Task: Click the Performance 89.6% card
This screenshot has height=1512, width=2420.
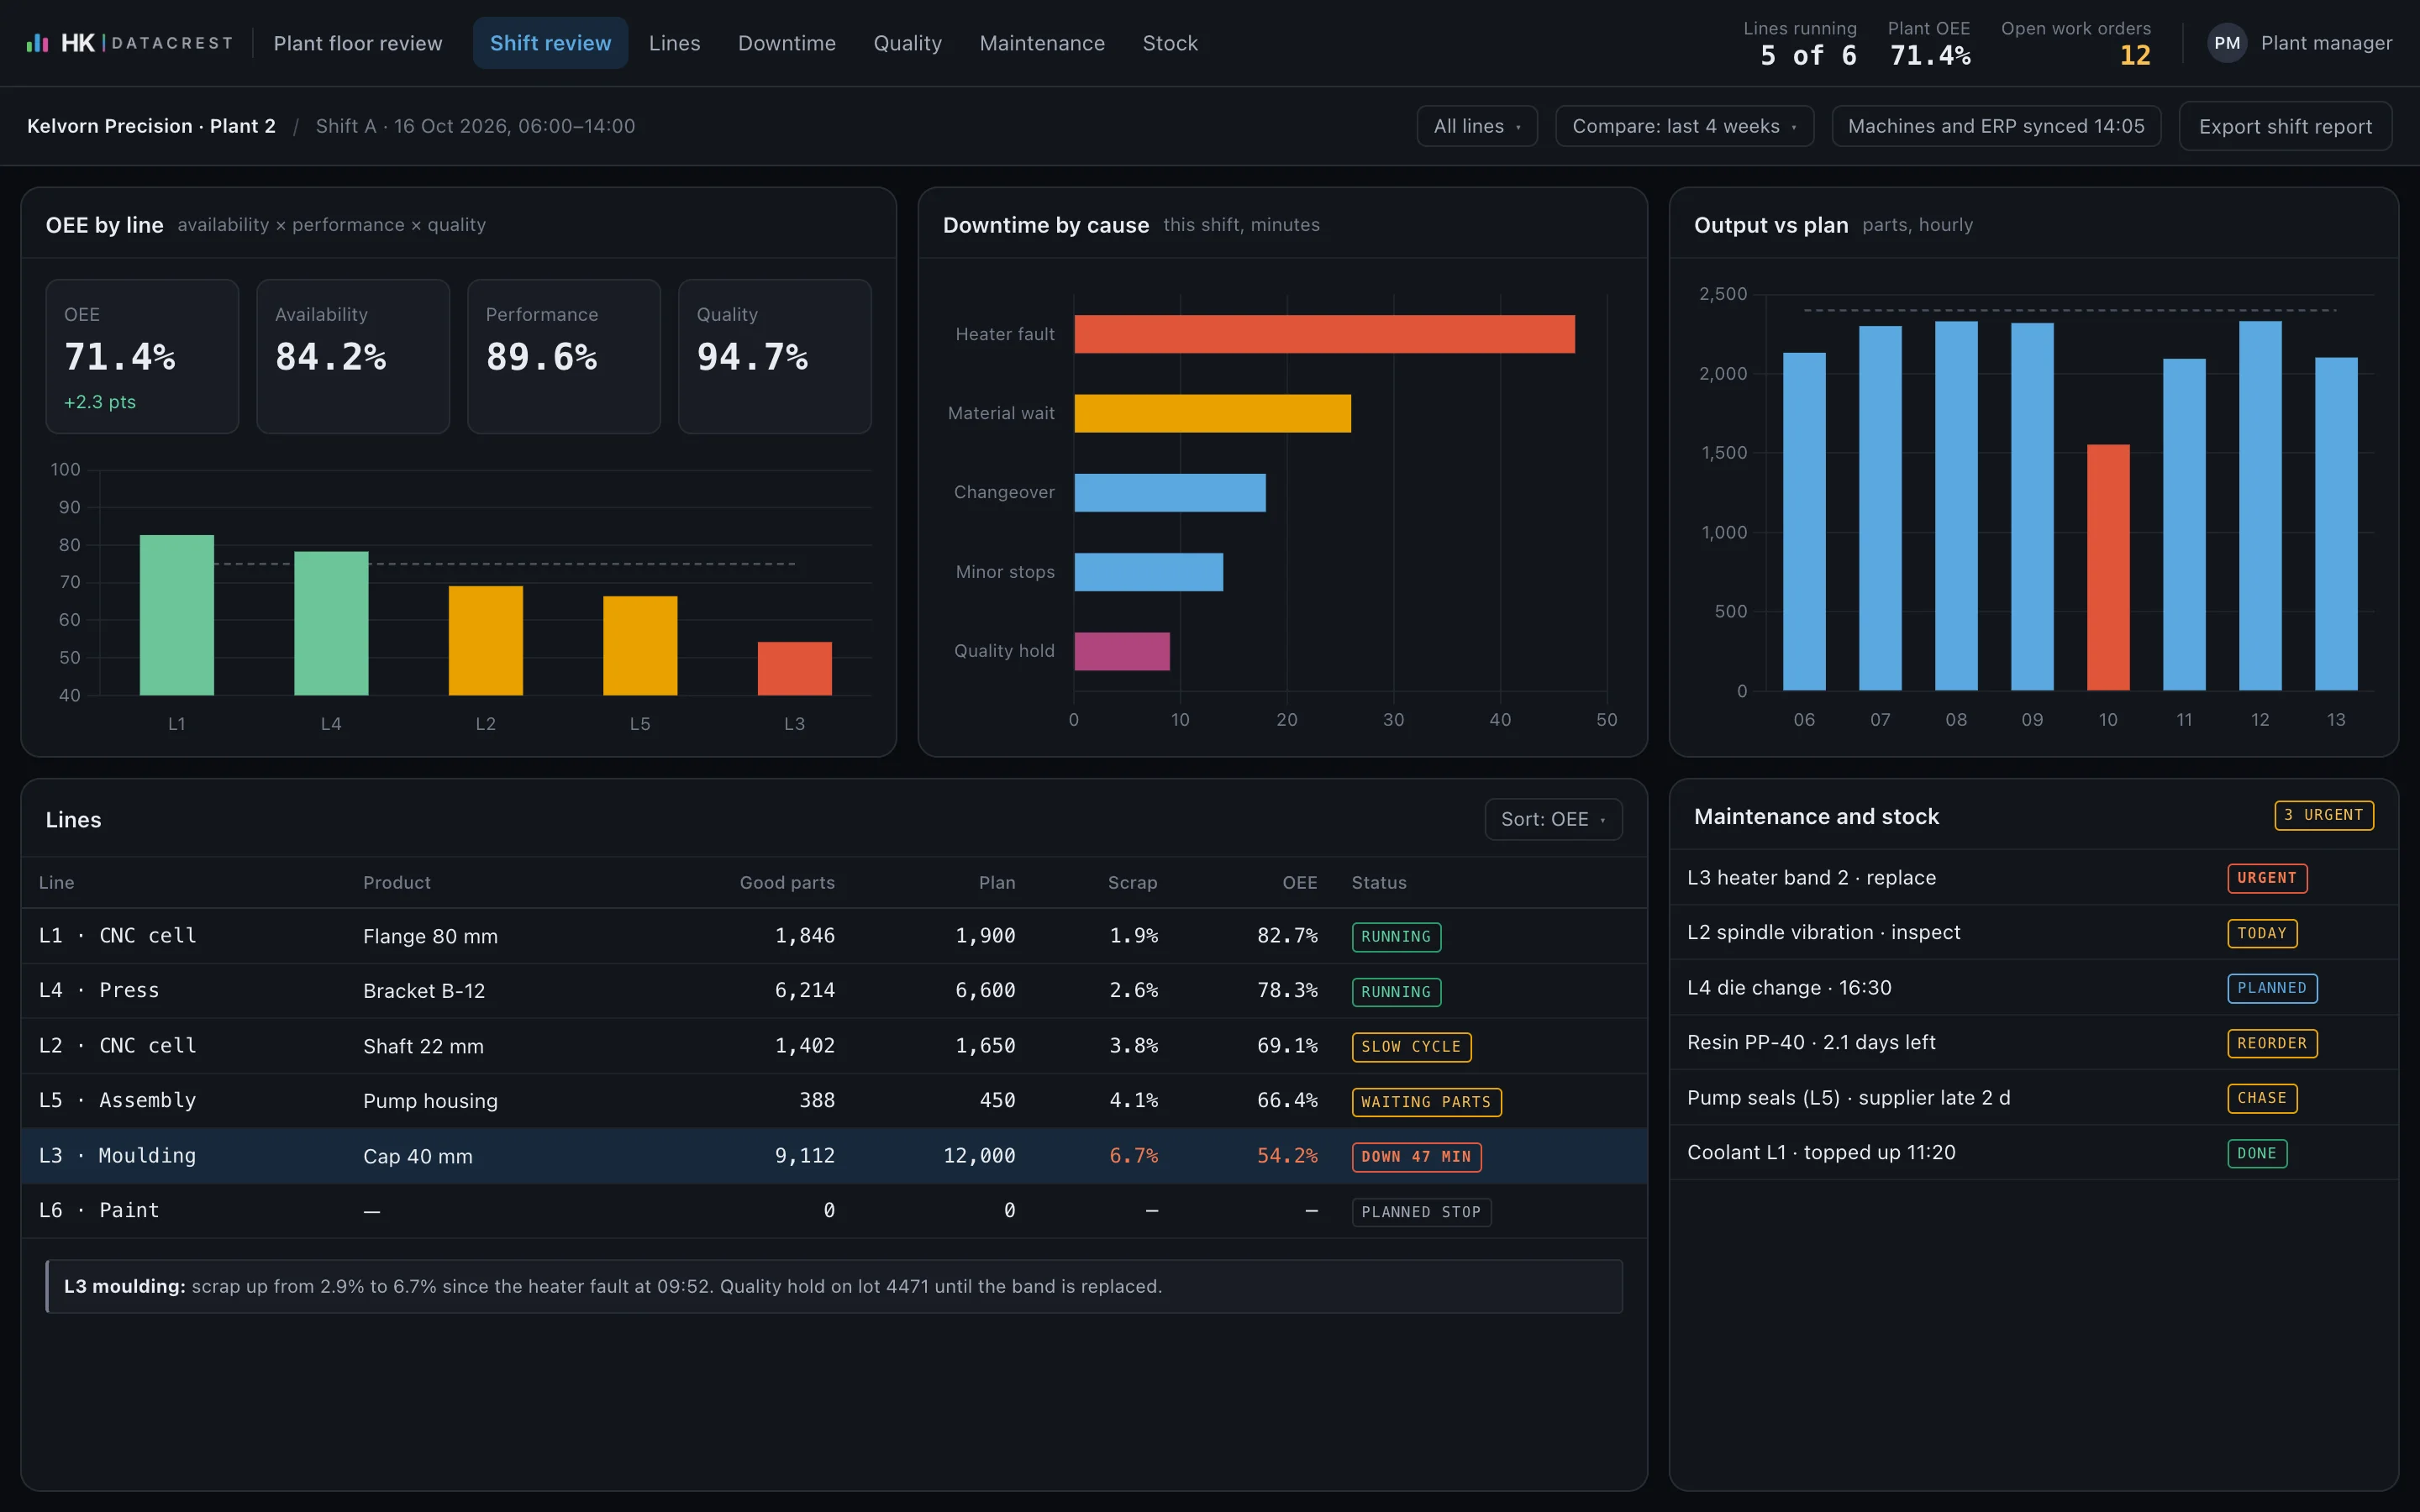Action: 564,356
